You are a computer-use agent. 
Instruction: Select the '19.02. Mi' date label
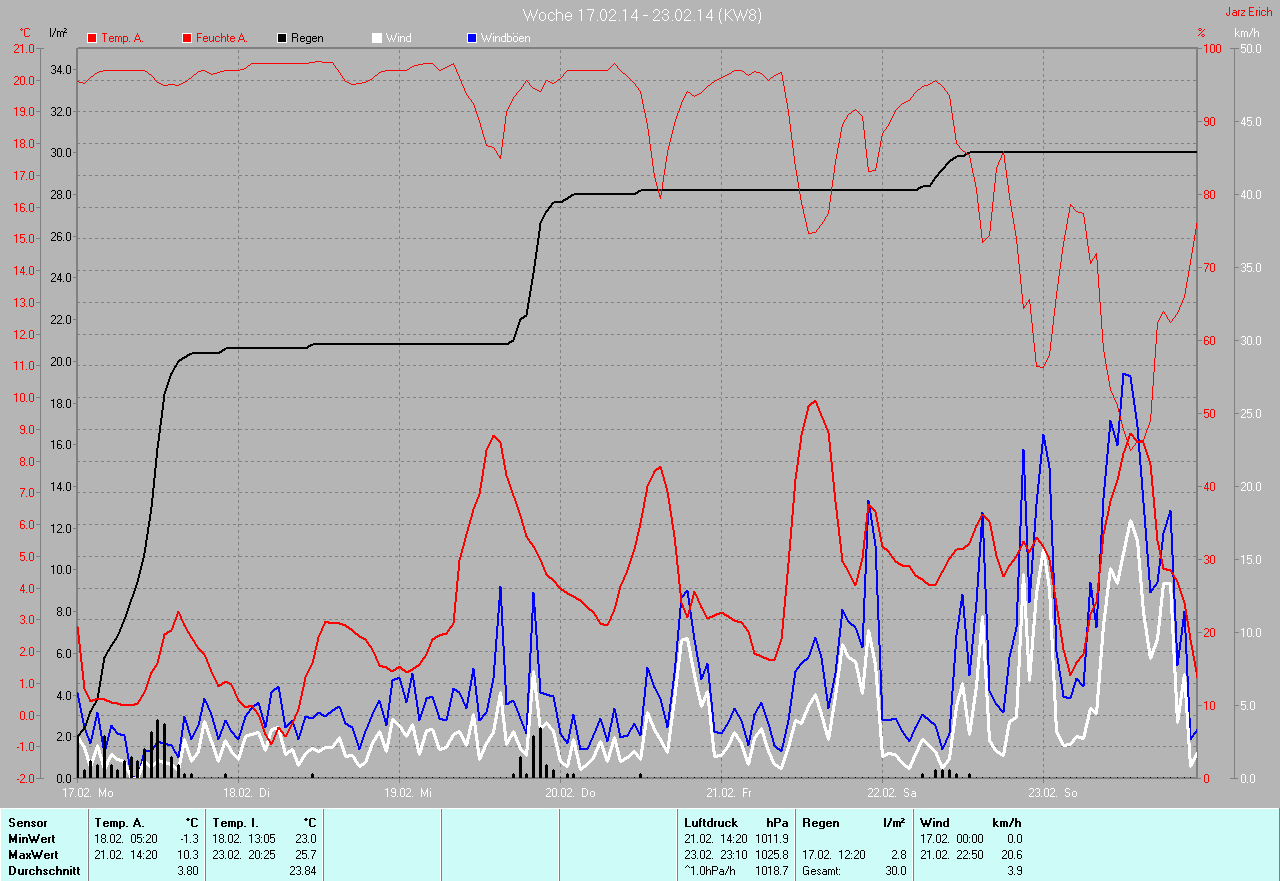pos(408,793)
